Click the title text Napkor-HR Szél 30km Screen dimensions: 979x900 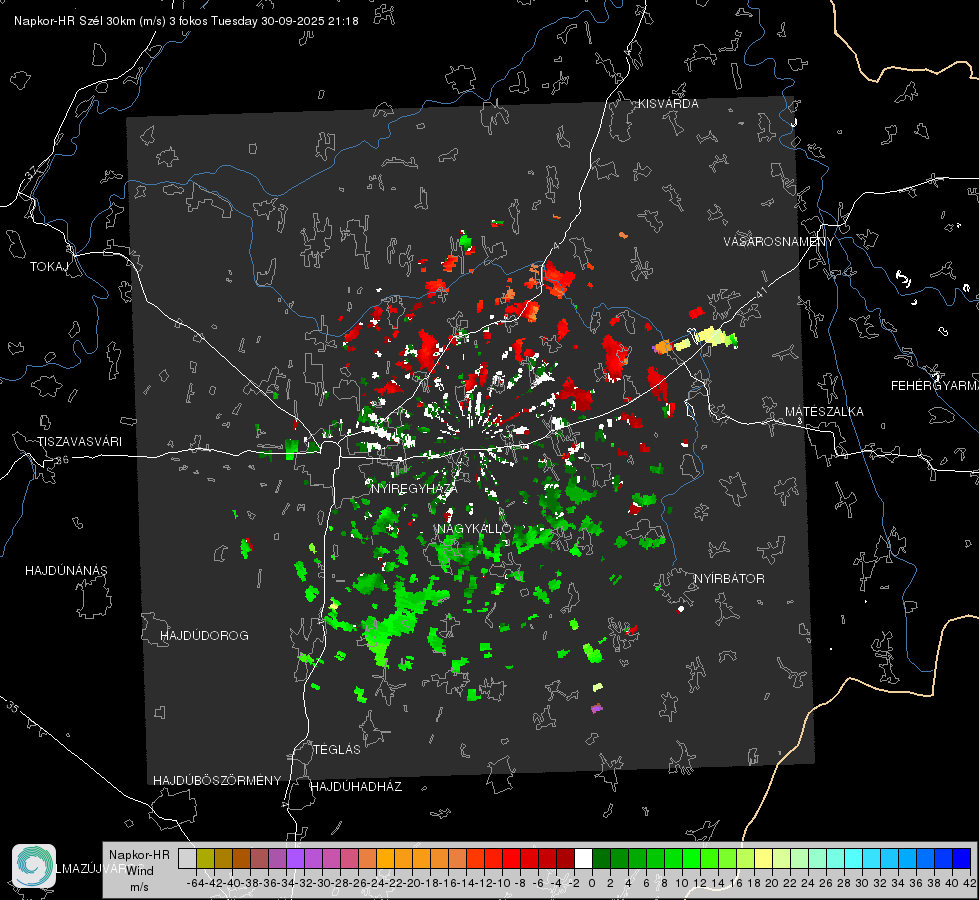(x=72, y=21)
